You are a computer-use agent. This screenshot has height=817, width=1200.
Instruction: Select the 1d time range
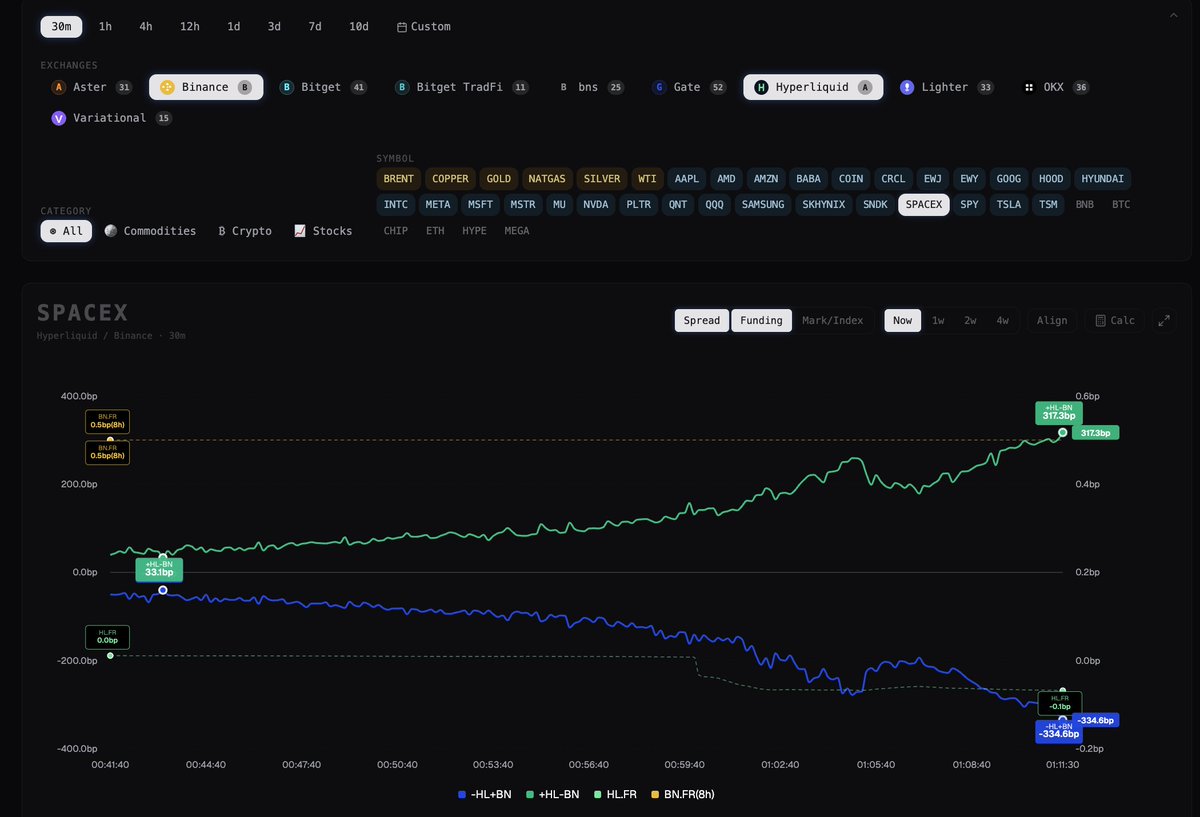pos(233,26)
